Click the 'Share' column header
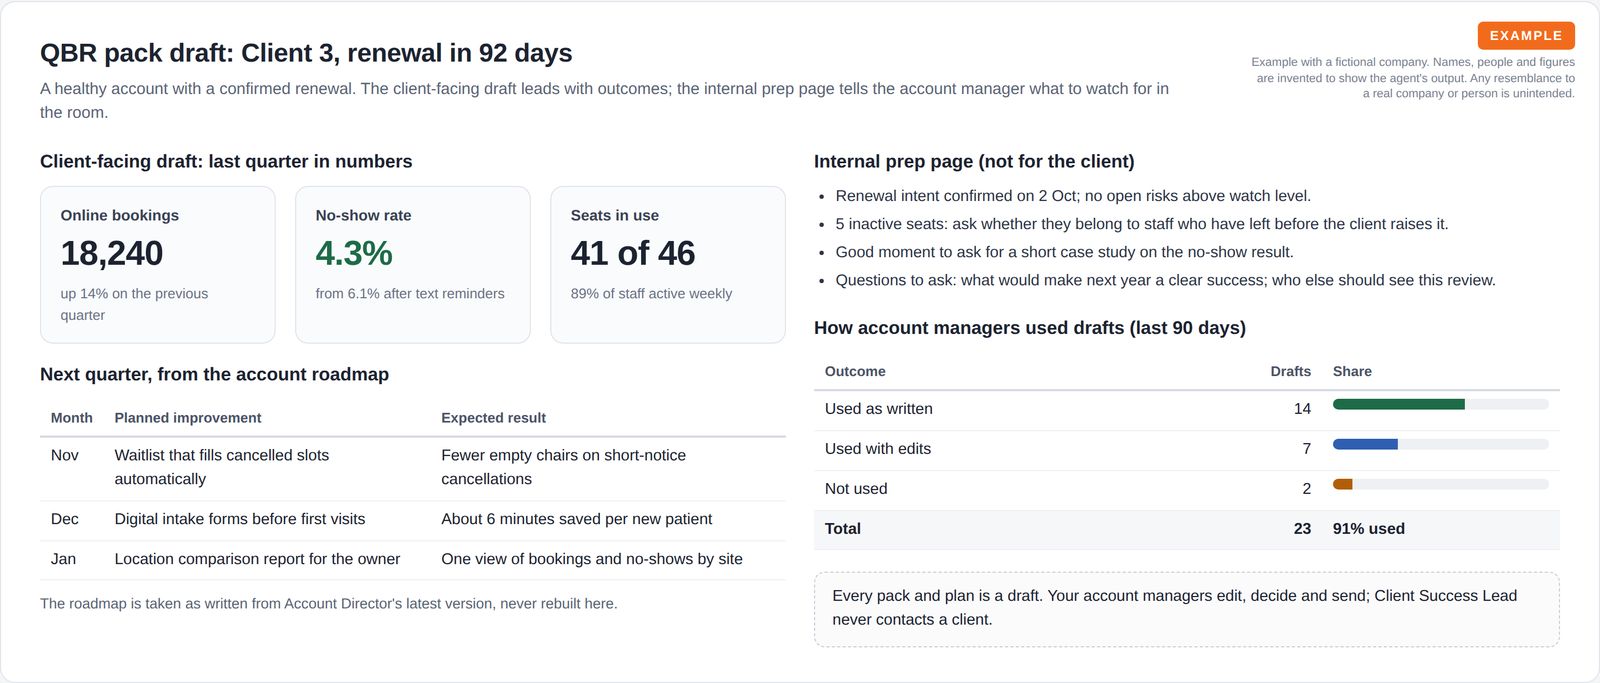This screenshot has width=1600, height=683. point(1352,371)
